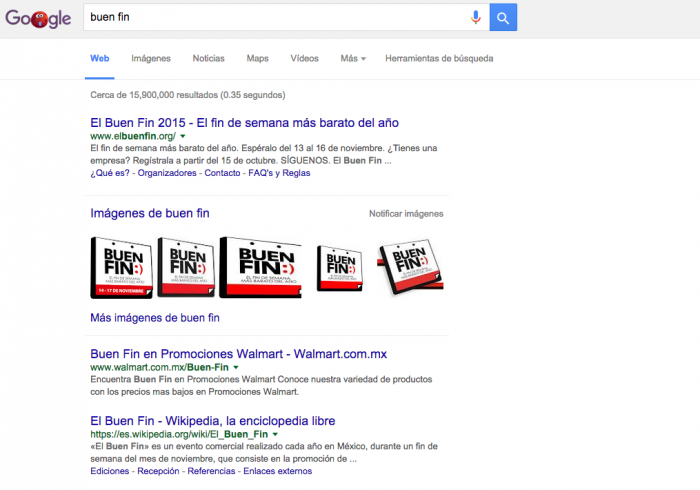Expand arrow beside the Wikipedia URL

tap(276, 435)
